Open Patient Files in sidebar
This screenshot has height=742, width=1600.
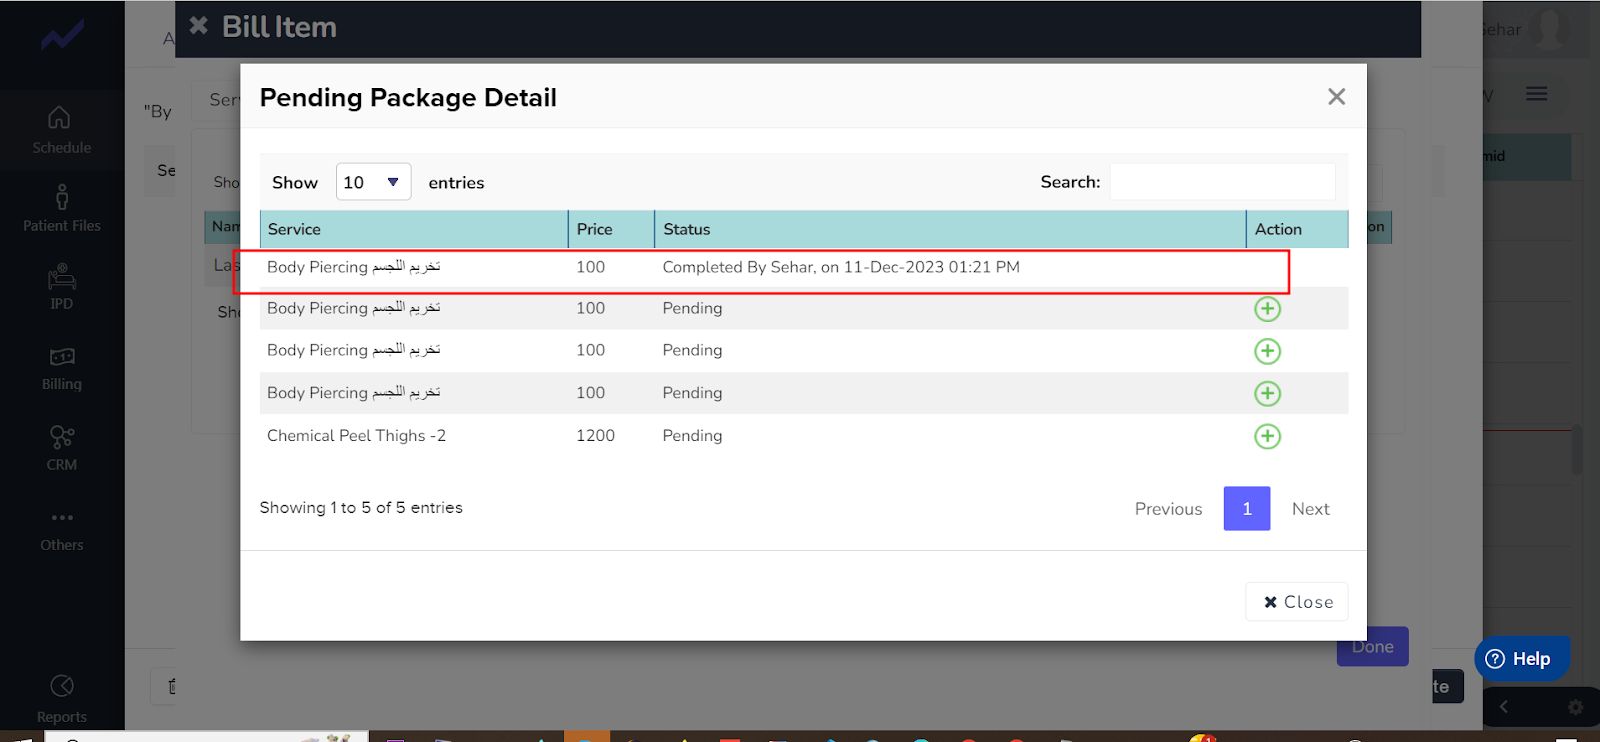coord(61,209)
